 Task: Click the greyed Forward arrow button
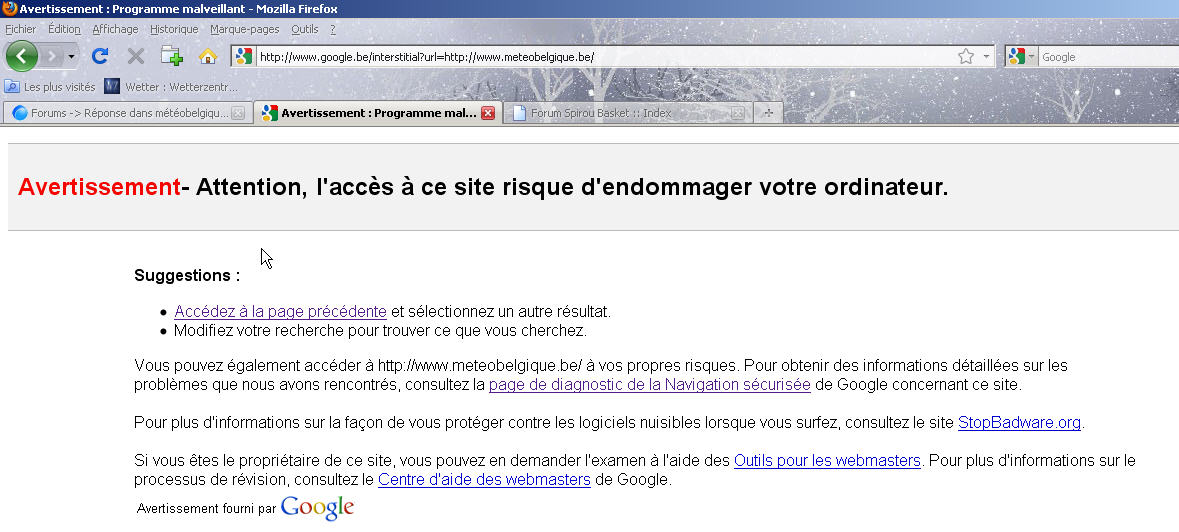pyautogui.click(x=52, y=56)
